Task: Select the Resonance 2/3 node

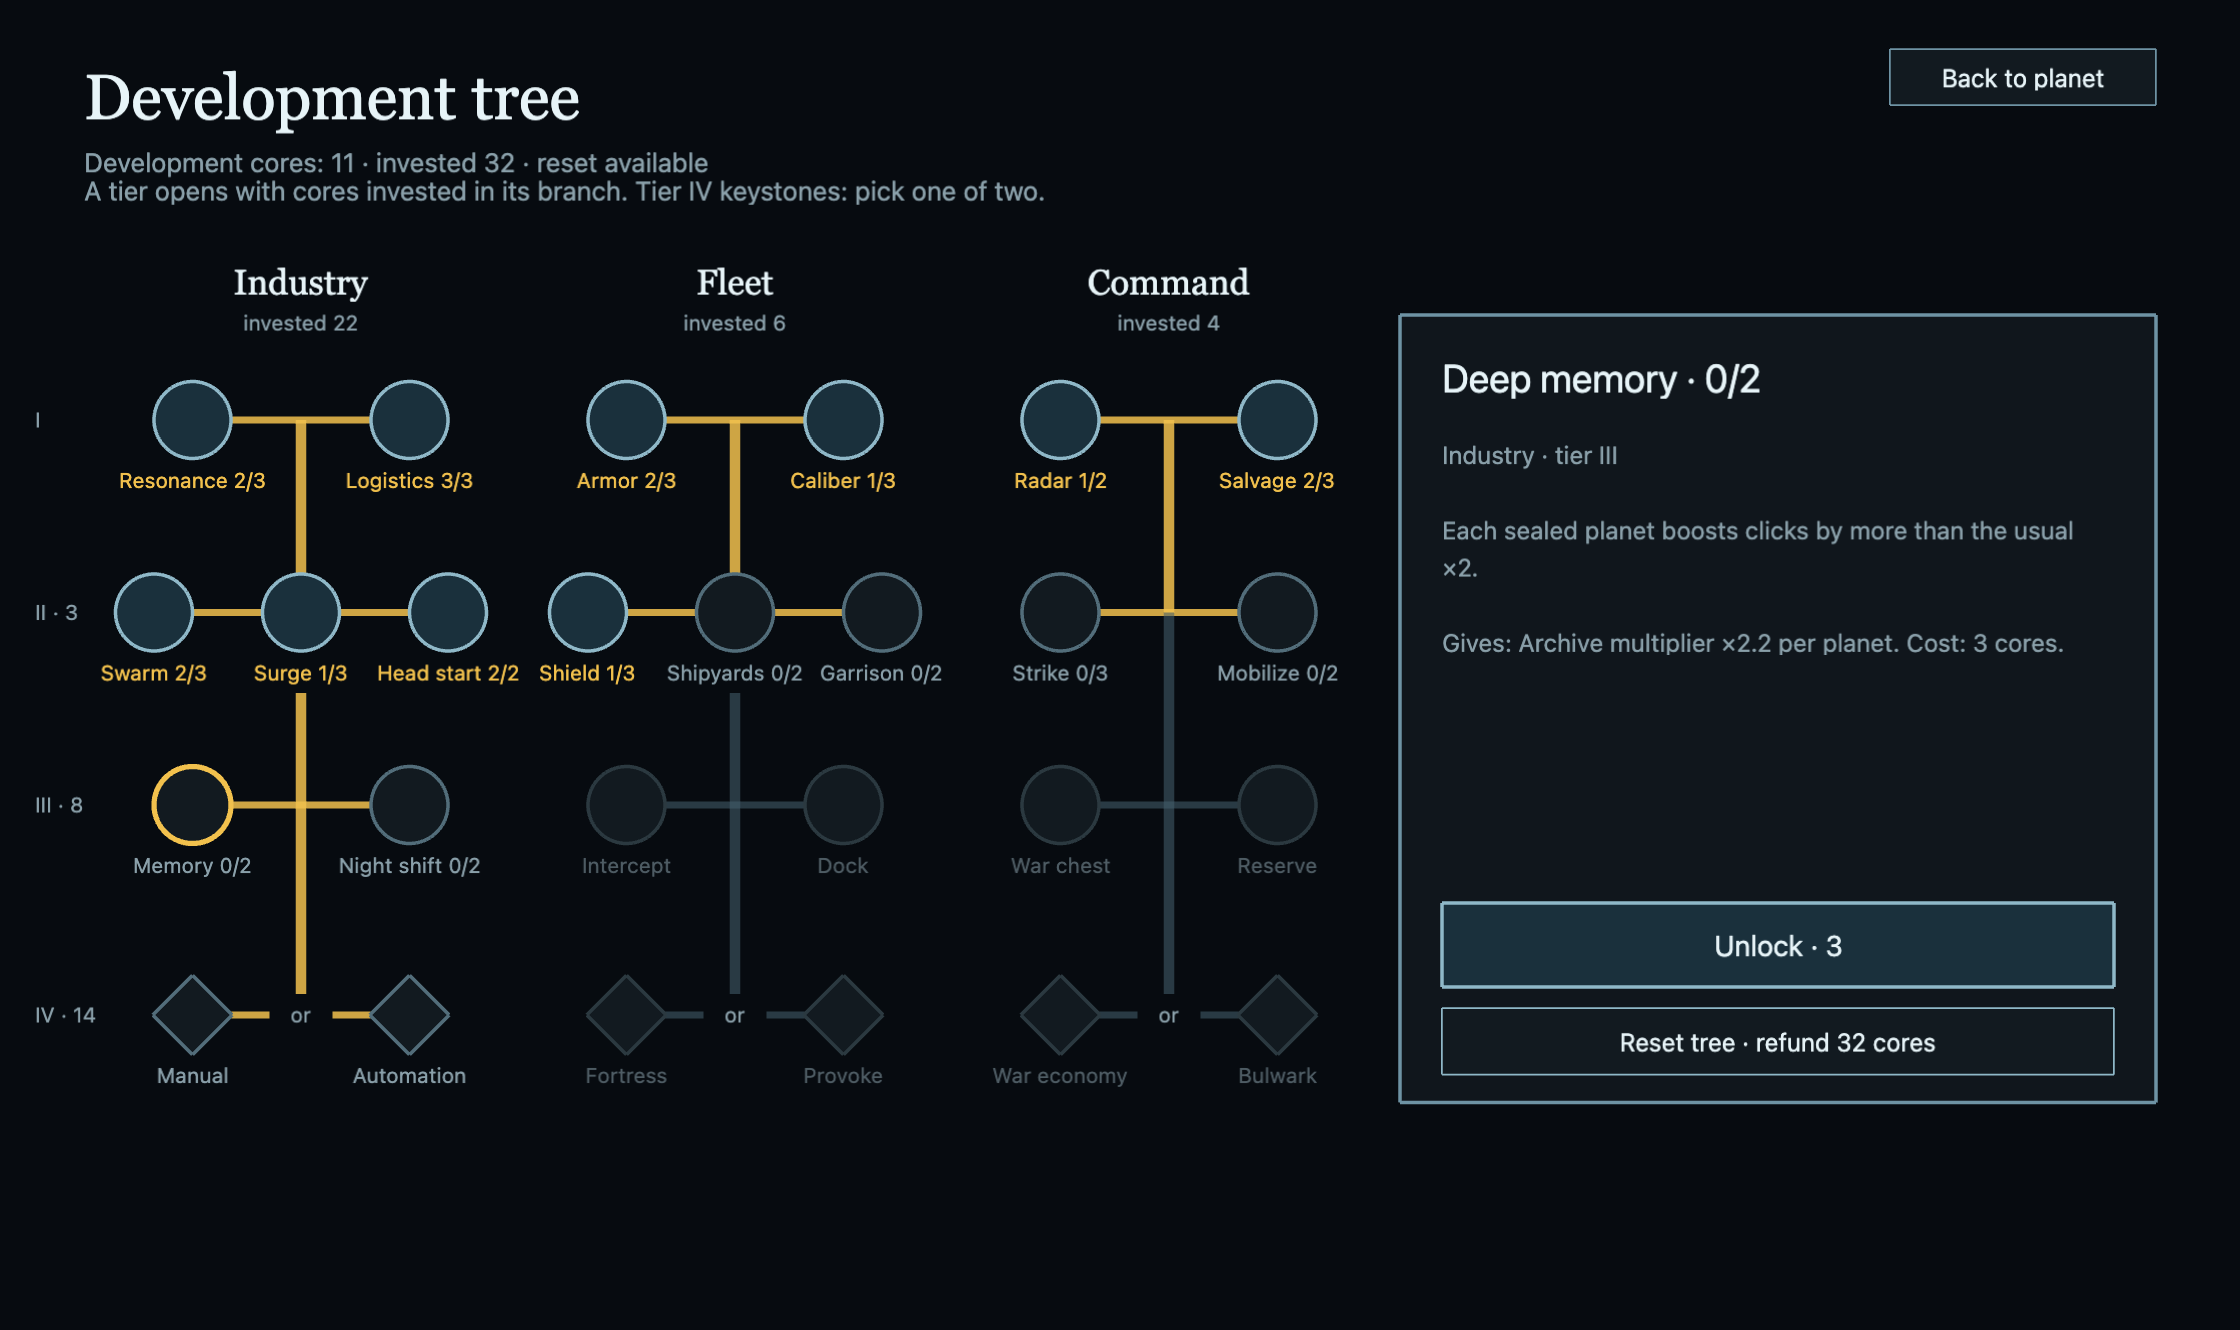Action: click(192, 420)
